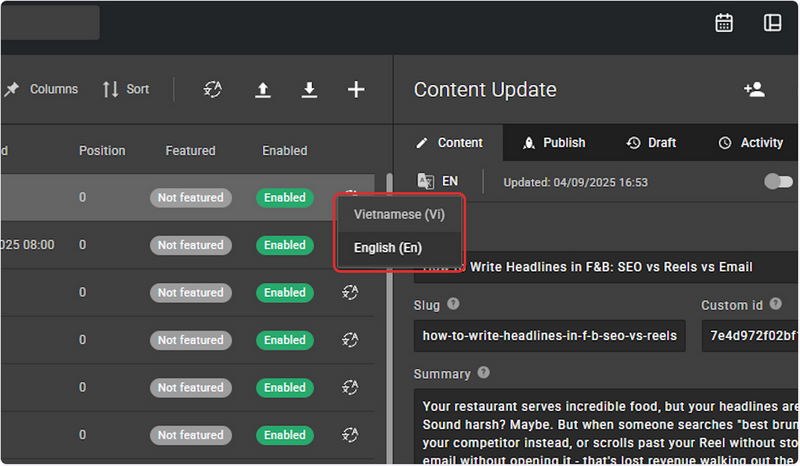
Task: Click translate icon in last row
Action: (350, 435)
